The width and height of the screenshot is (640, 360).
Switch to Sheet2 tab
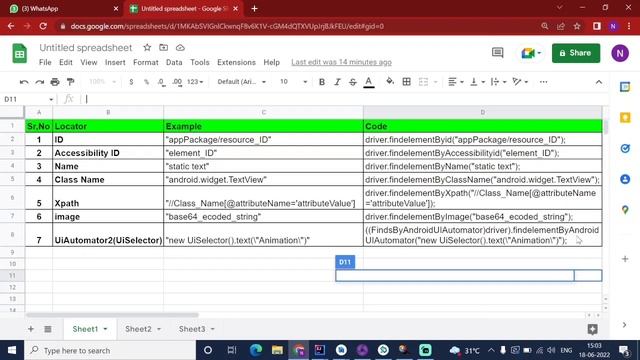point(138,329)
